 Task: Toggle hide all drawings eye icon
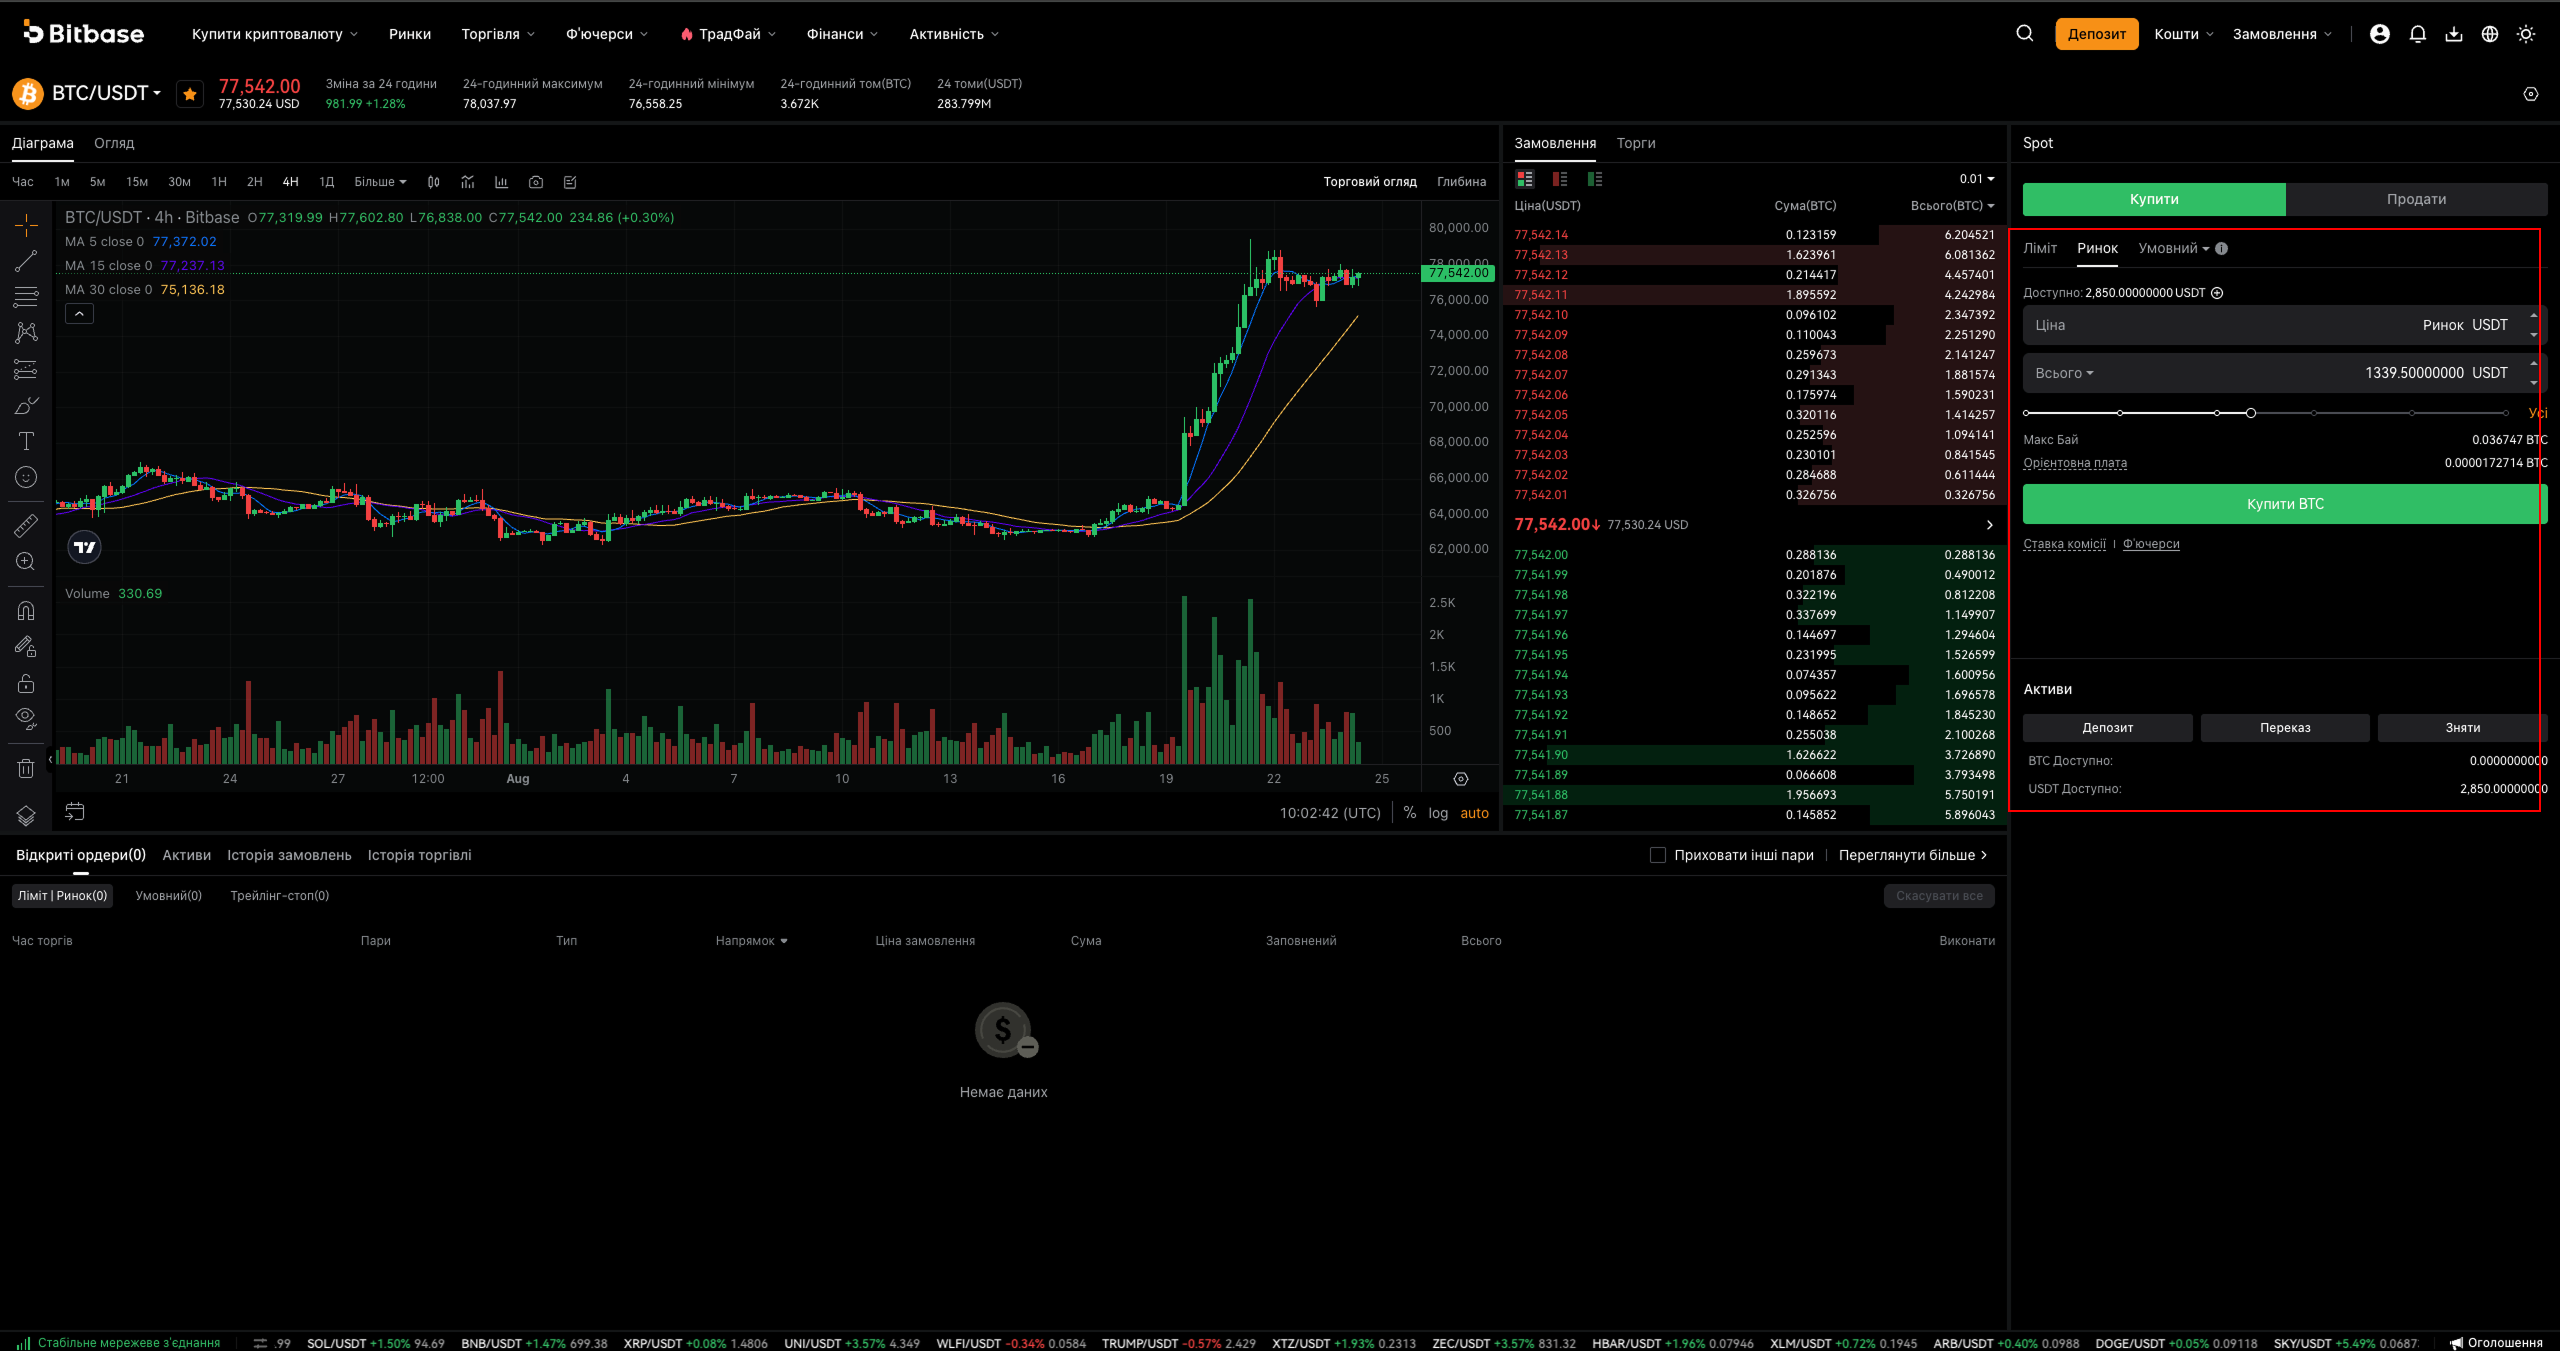(x=26, y=718)
